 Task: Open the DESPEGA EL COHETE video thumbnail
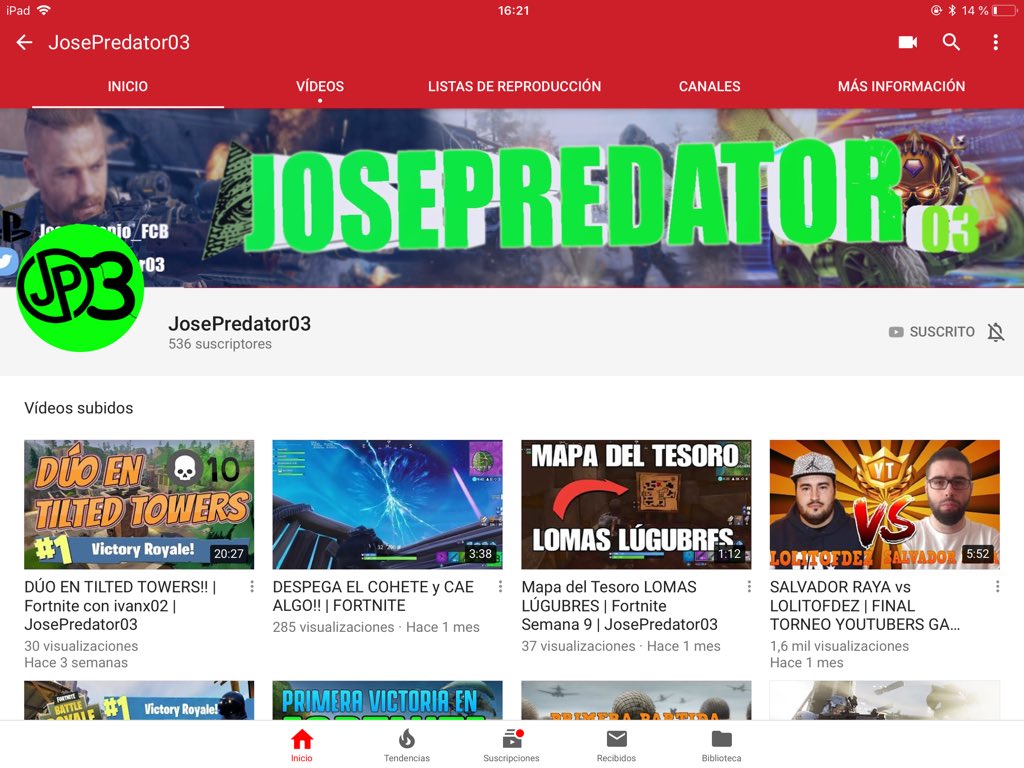[x=387, y=504]
